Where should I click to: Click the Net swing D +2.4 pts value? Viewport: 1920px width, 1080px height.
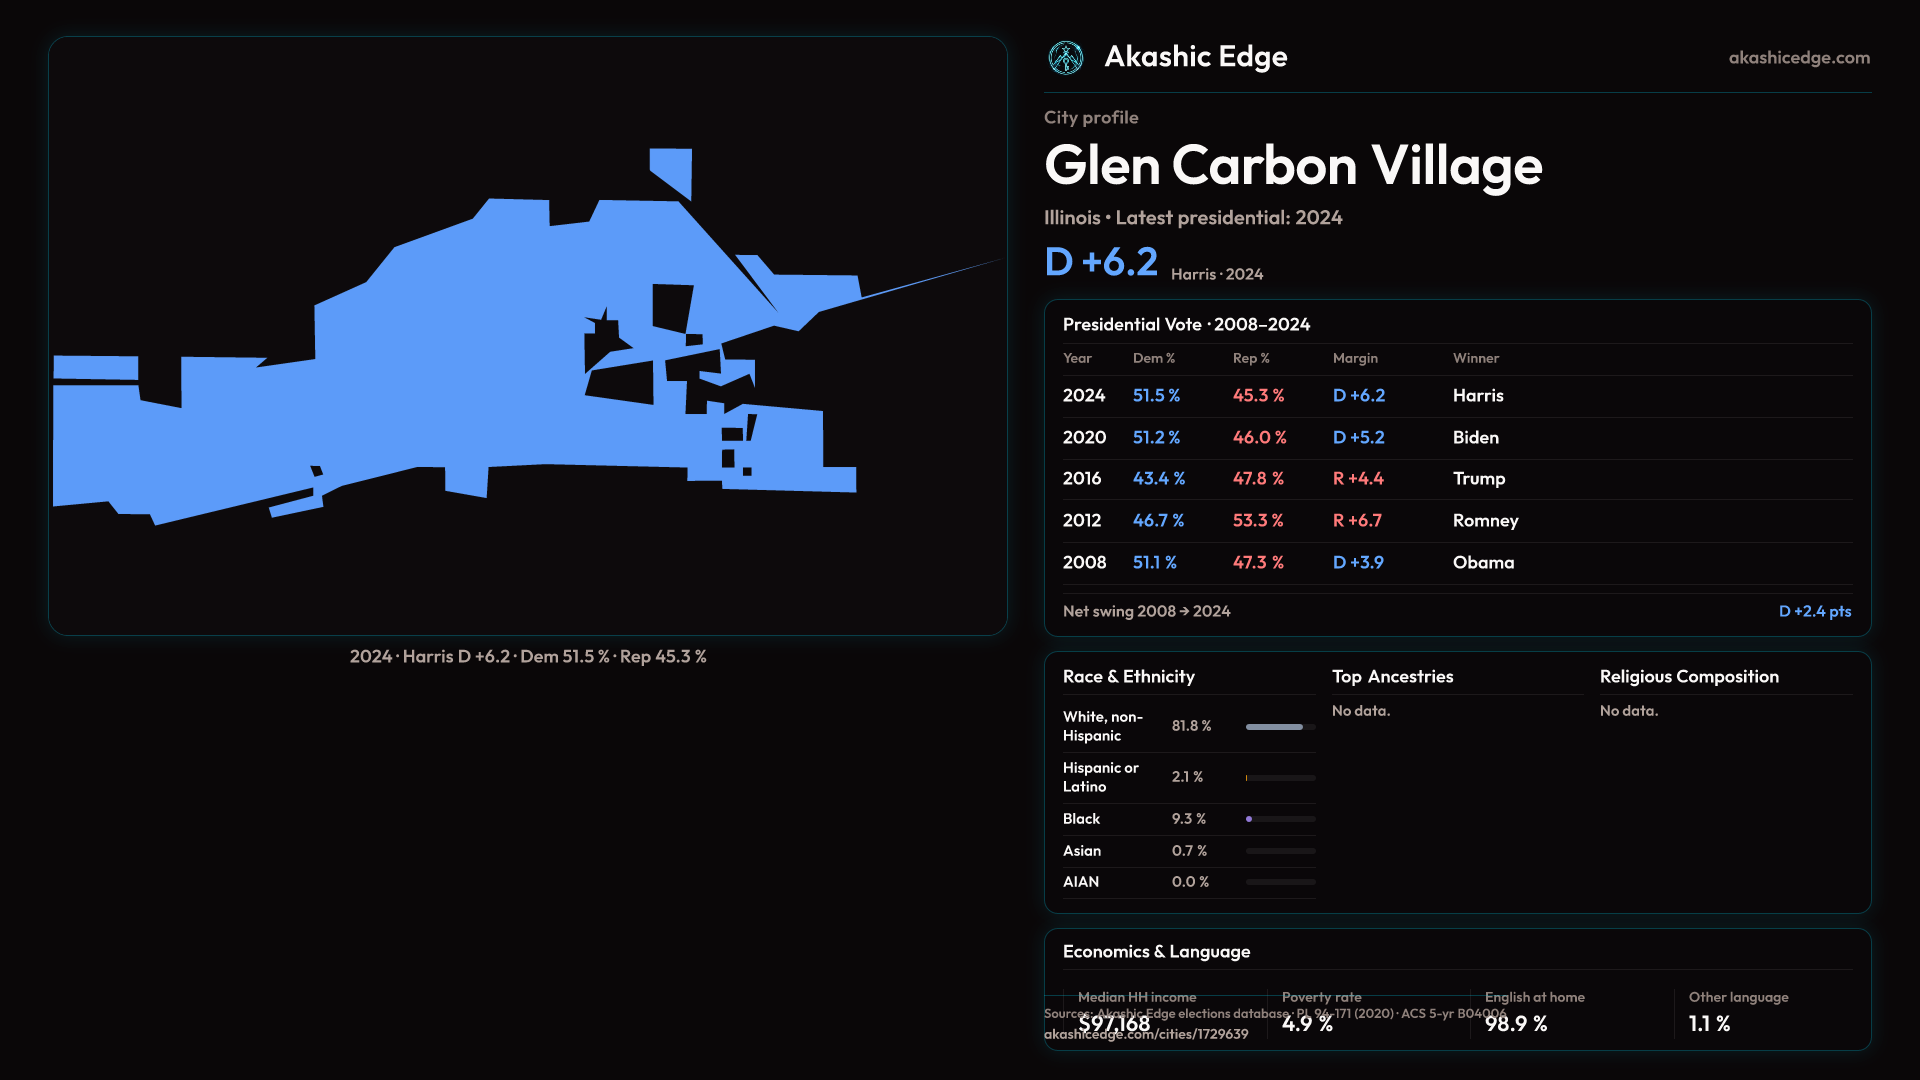pyautogui.click(x=1814, y=611)
